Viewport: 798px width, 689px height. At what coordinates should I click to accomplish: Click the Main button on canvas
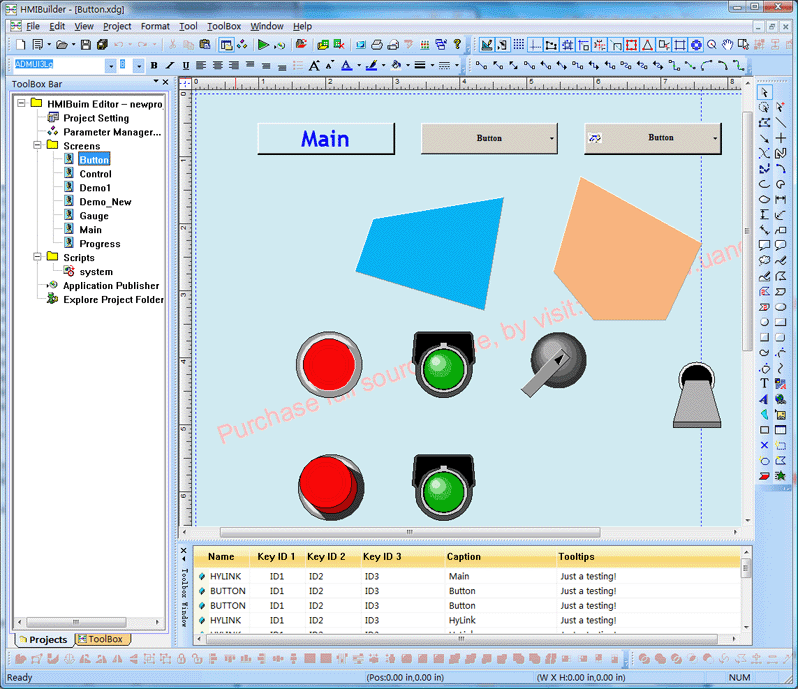click(326, 139)
